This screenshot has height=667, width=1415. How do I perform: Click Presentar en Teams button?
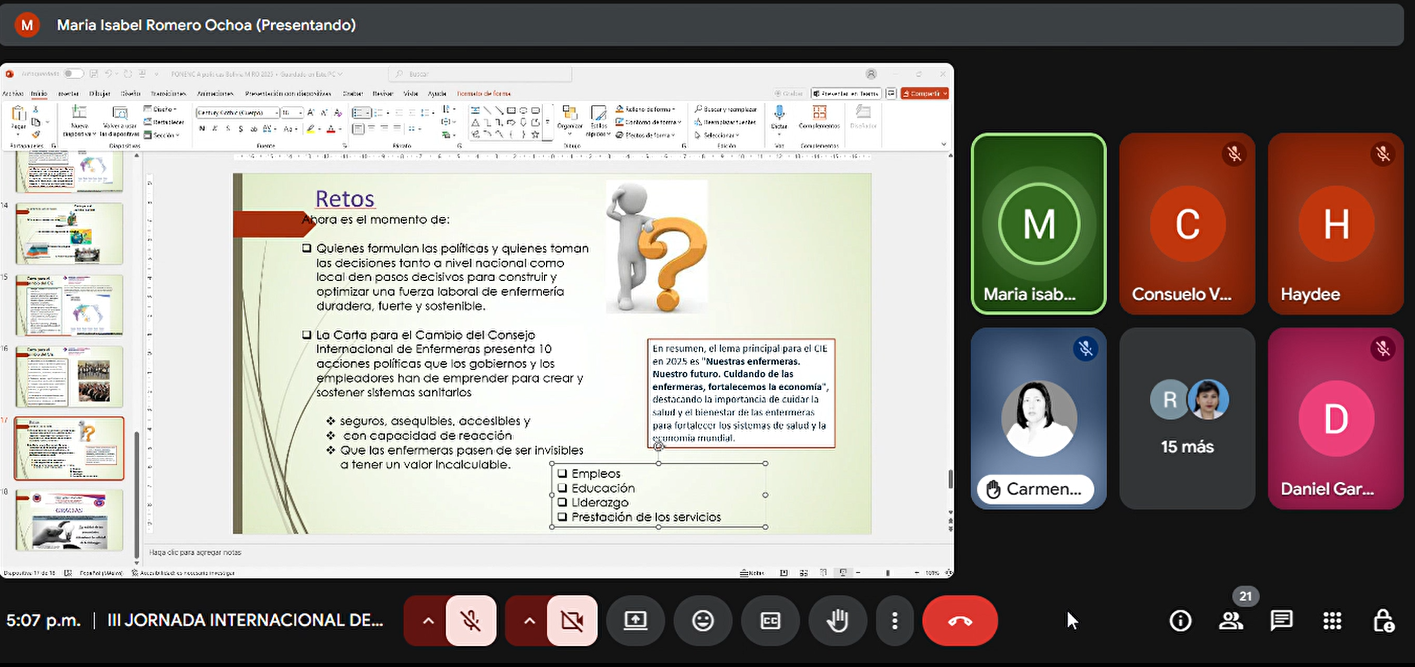click(x=844, y=93)
